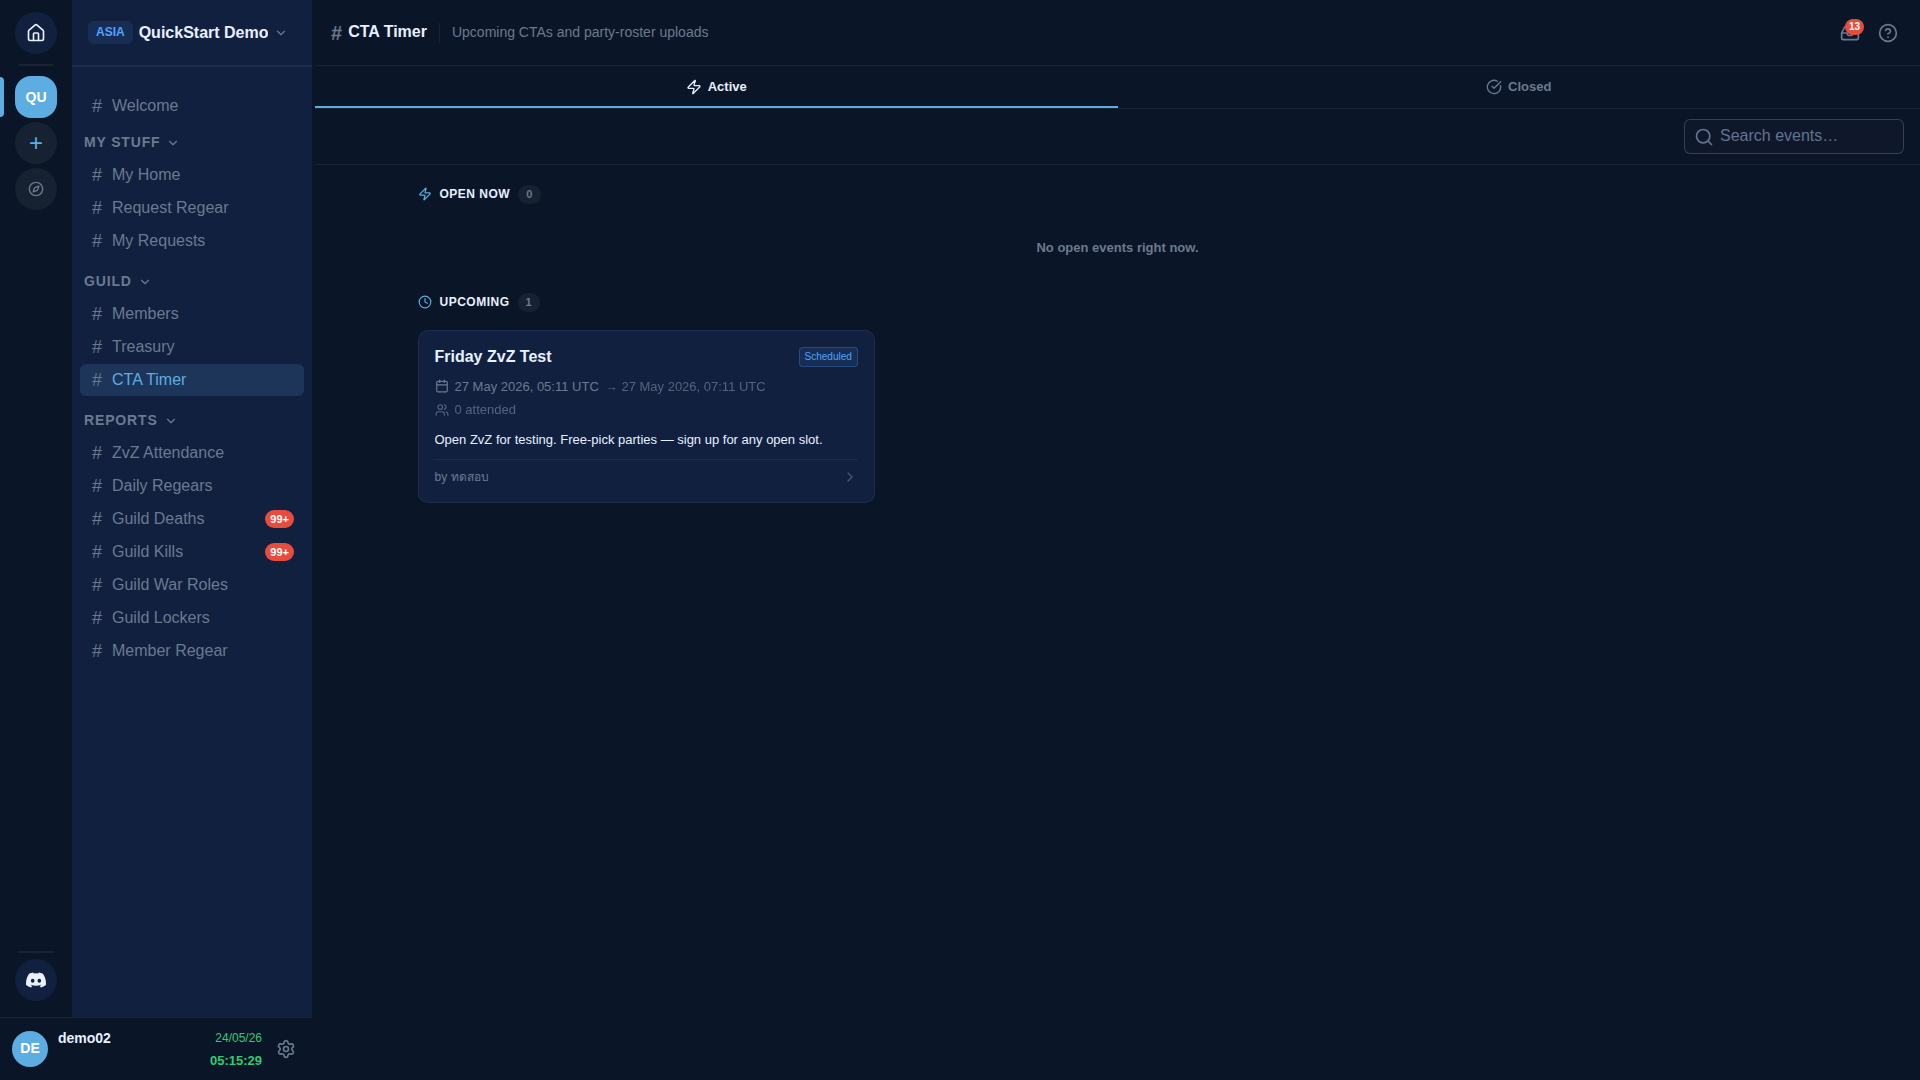Click the attendees icon on event card
The image size is (1920, 1080).
442,410
